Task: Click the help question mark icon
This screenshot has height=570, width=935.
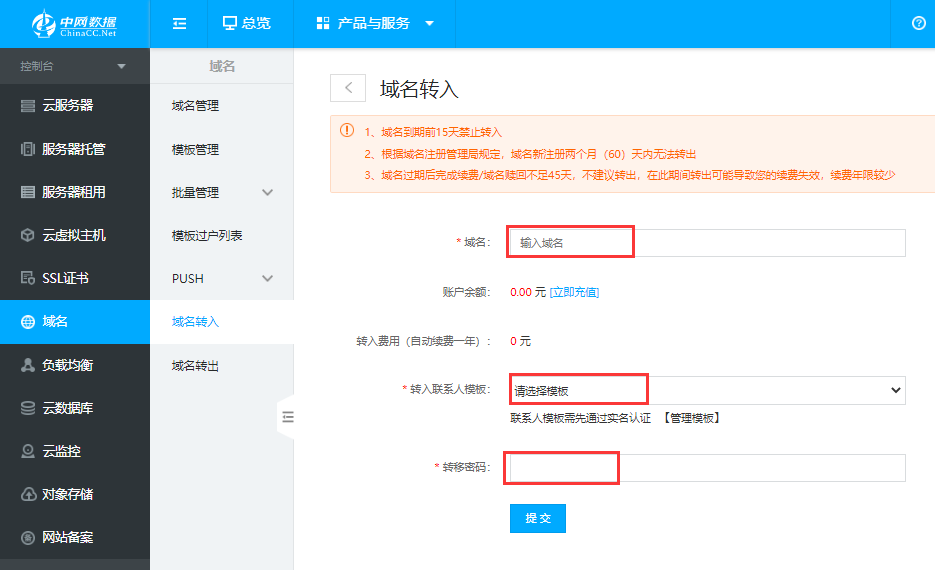Action: point(919,23)
